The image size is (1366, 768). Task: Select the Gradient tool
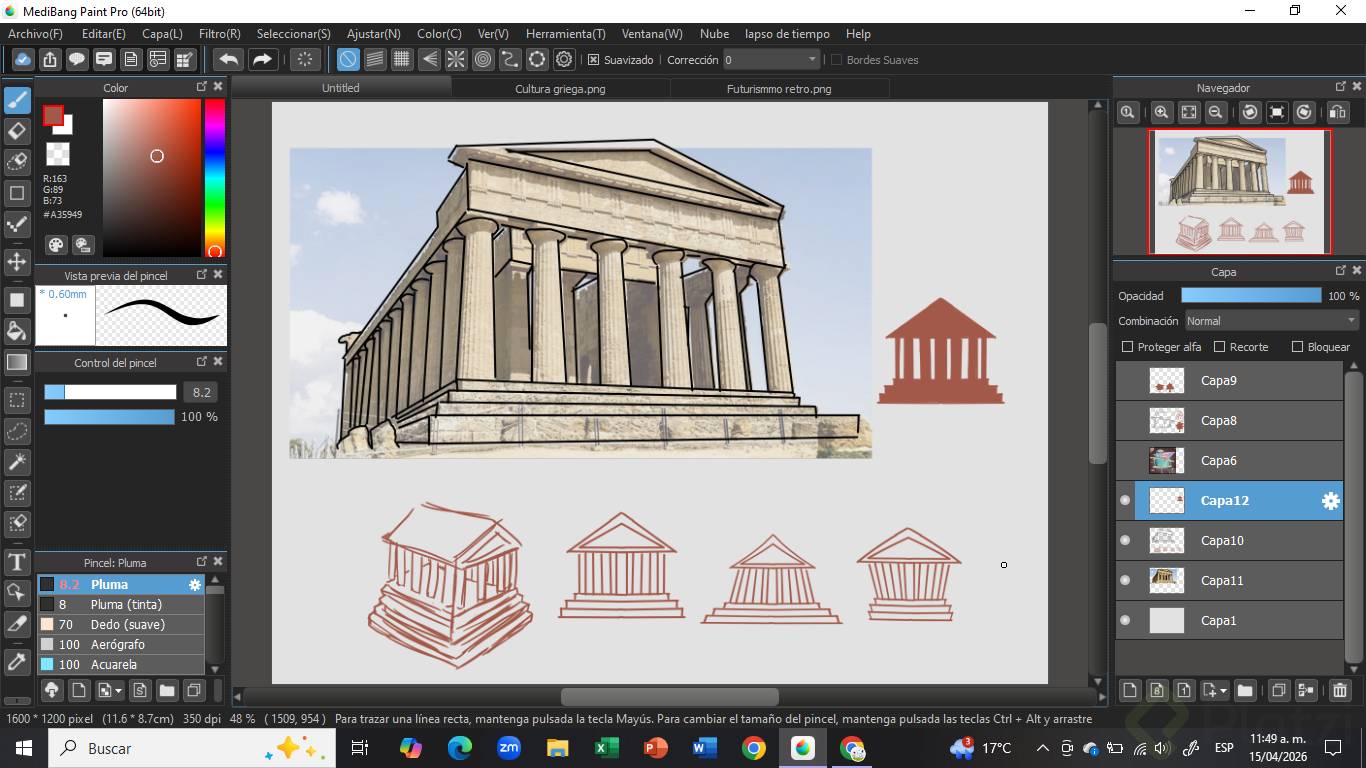17,362
